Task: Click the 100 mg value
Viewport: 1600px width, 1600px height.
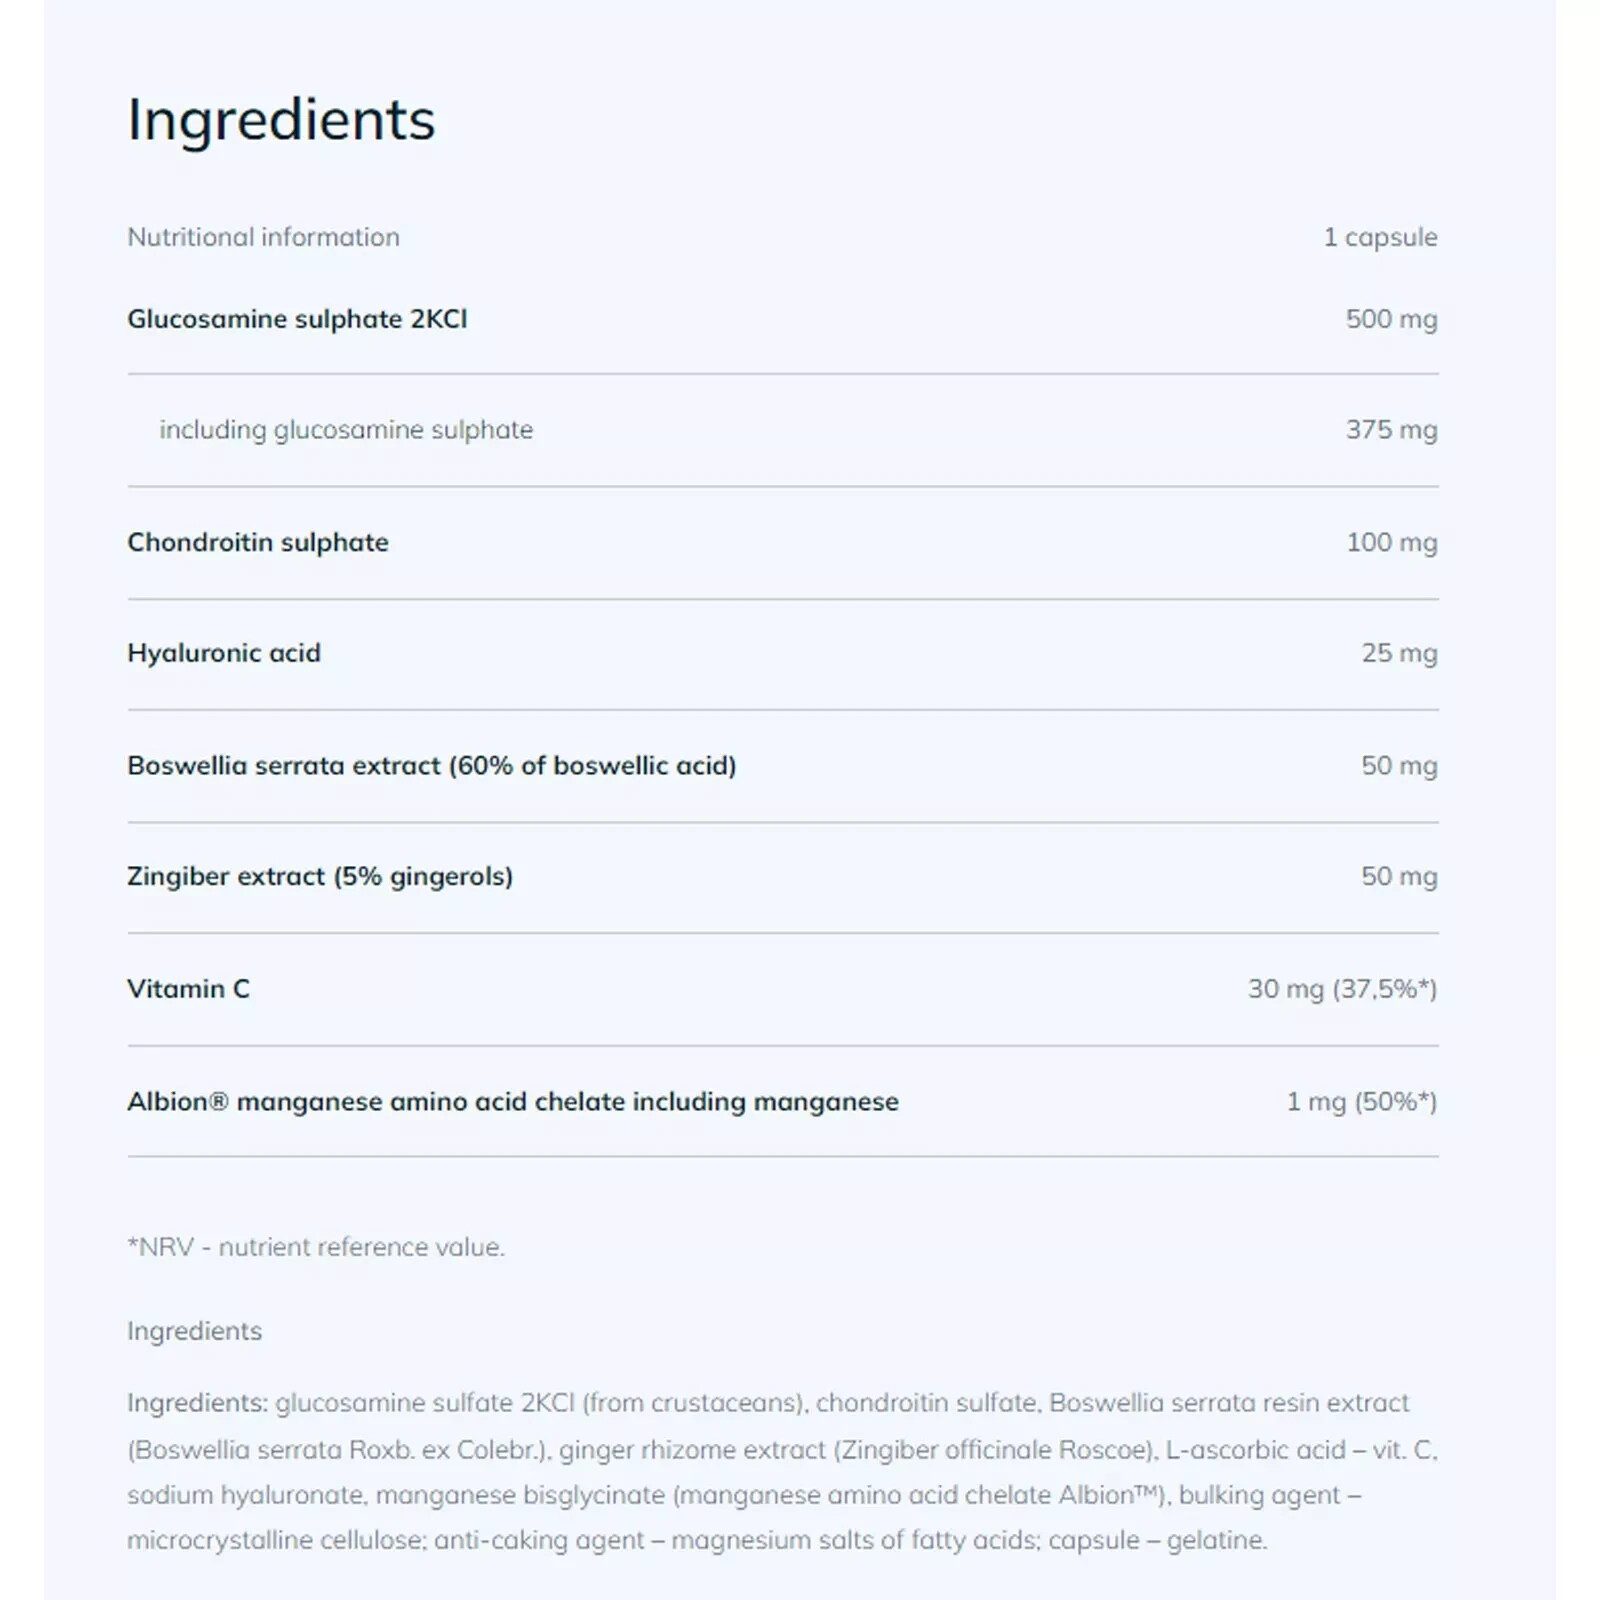Action: click(x=1391, y=542)
